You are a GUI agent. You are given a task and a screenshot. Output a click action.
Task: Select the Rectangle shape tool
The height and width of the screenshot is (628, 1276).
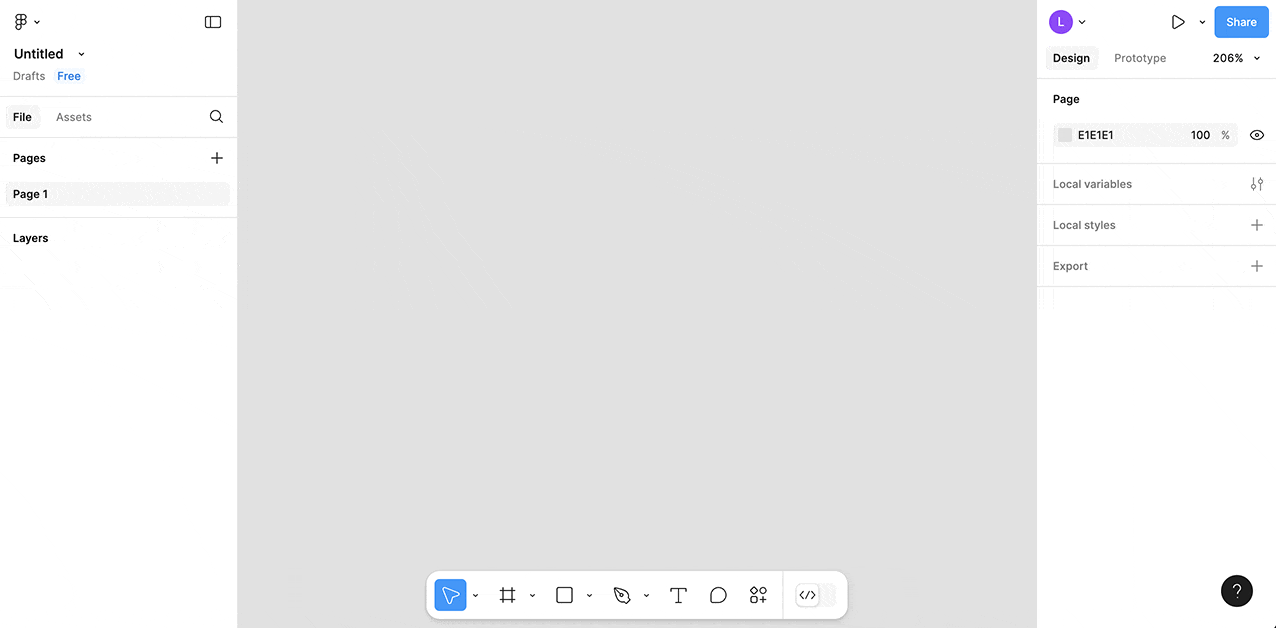564,596
